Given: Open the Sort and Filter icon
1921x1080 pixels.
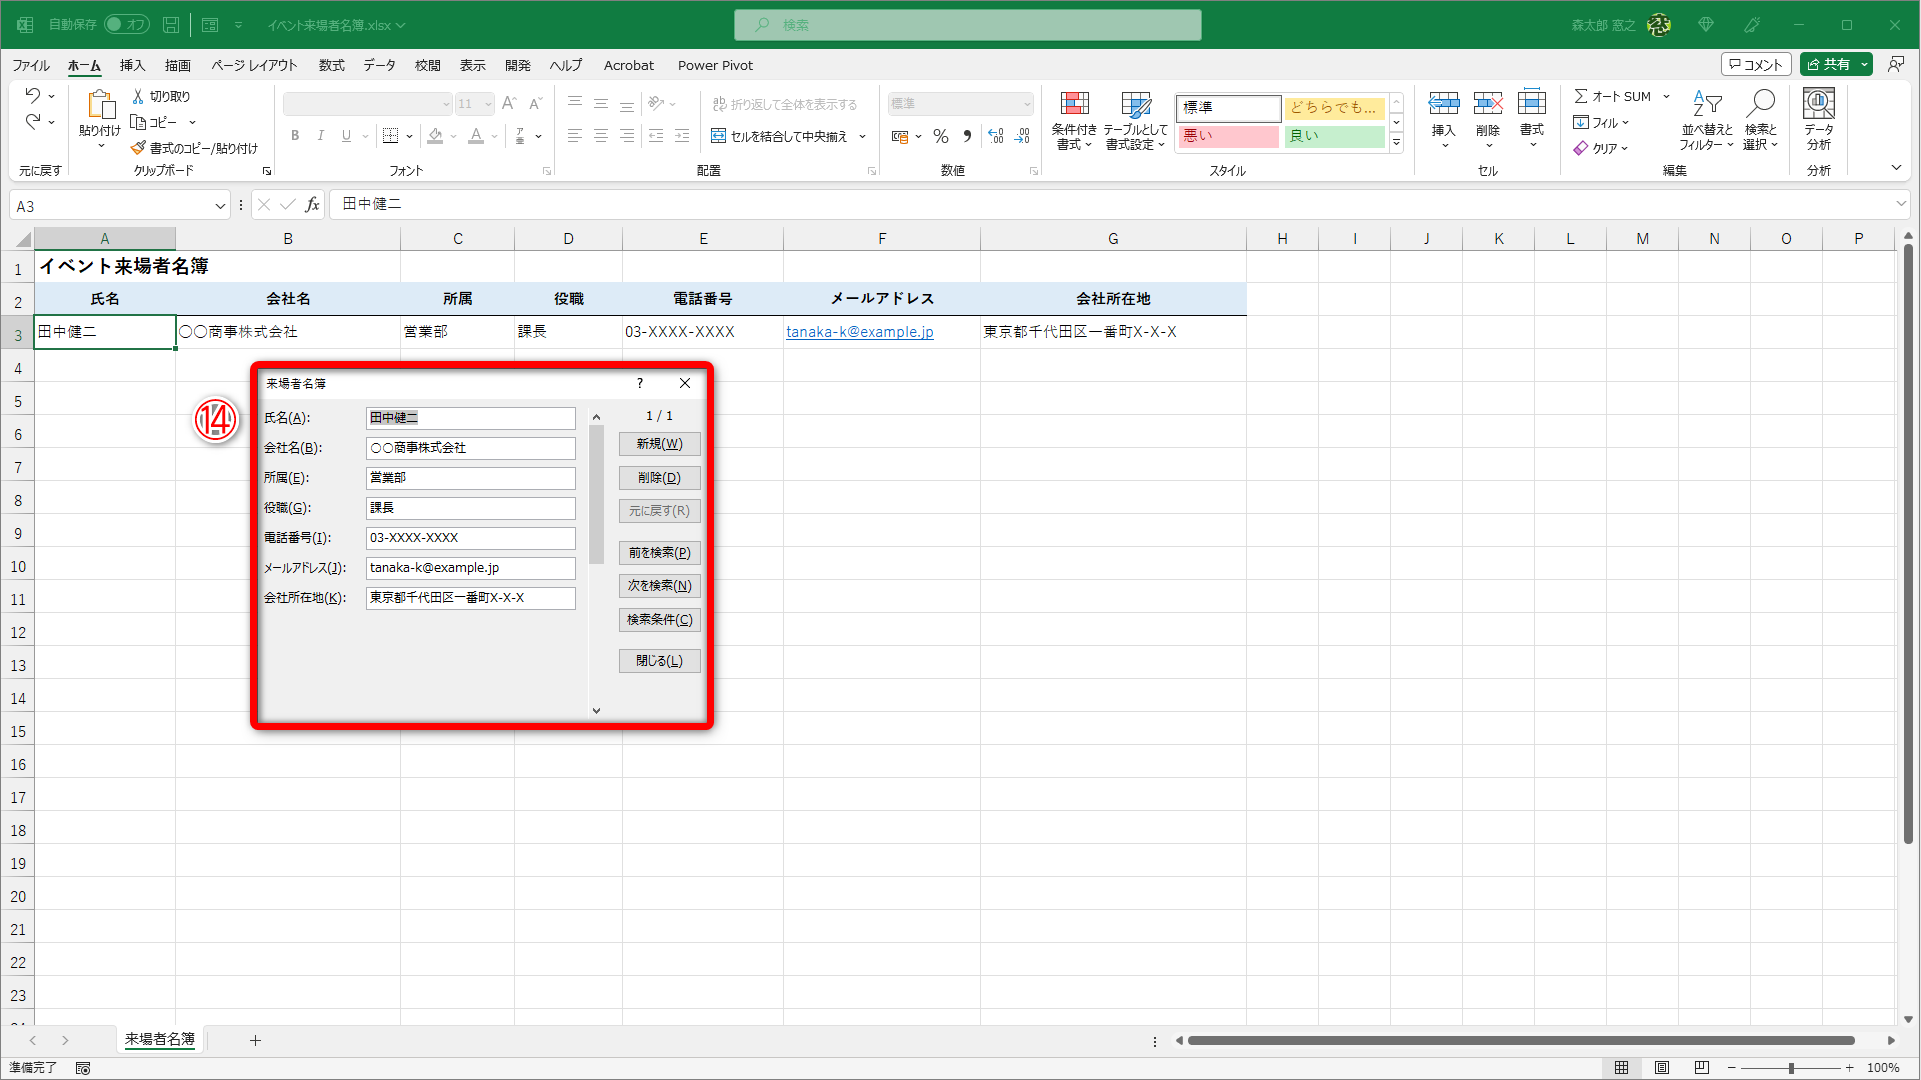Looking at the screenshot, I should 1706,104.
